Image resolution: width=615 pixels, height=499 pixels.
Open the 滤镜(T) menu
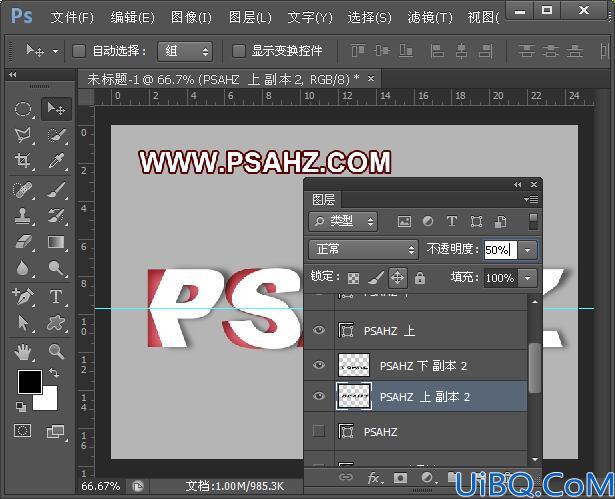pos(429,17)
